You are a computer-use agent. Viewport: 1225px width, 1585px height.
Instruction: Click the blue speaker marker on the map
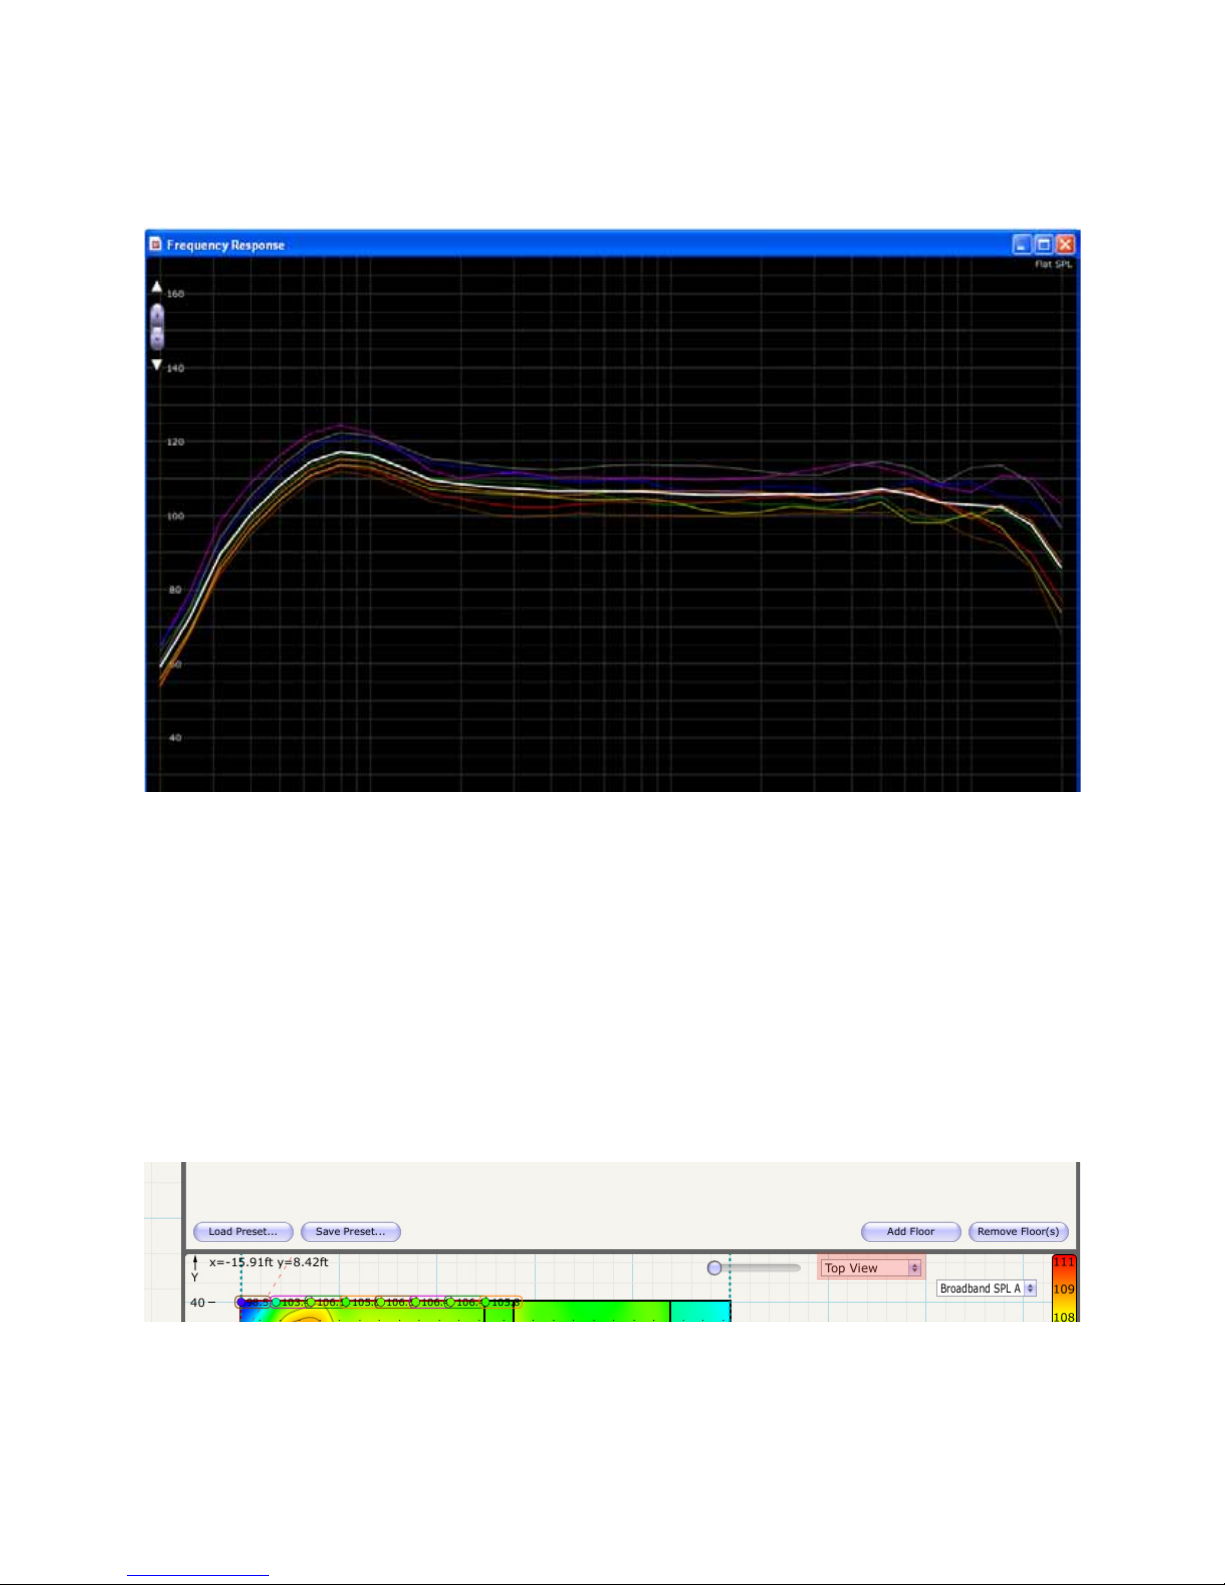click(243, 1302)
